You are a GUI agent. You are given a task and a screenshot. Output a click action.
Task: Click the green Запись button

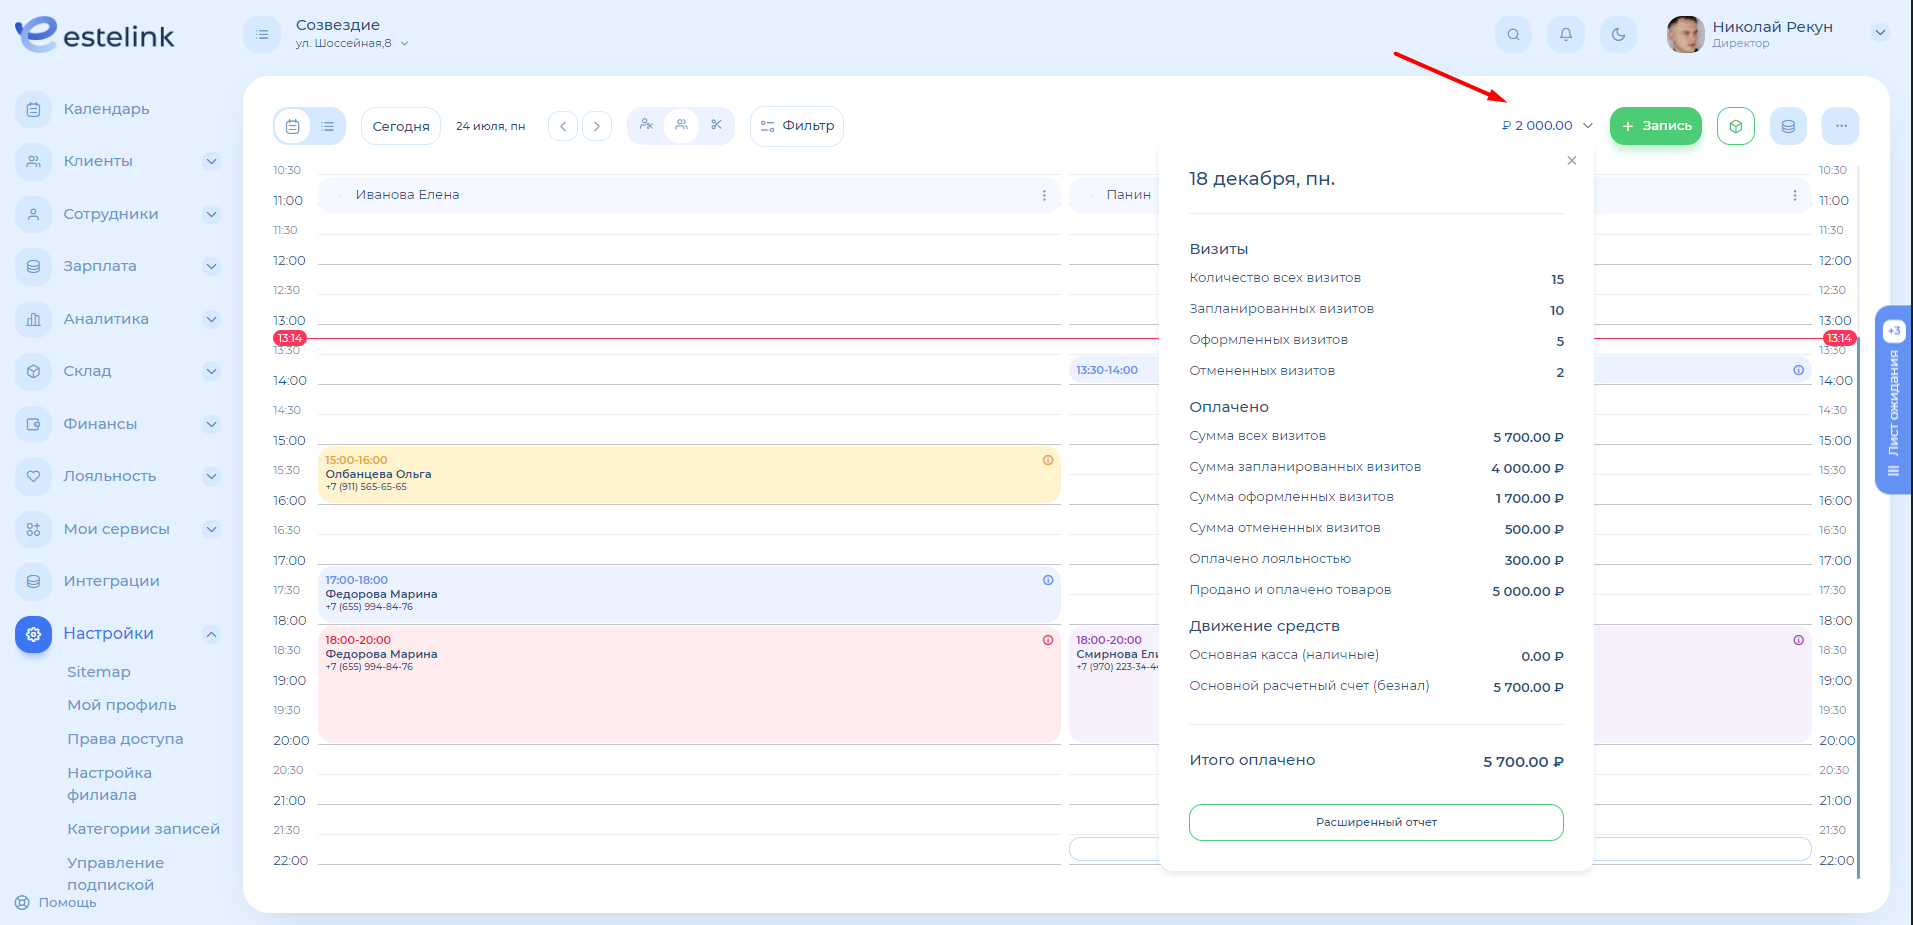[1655, 126]
